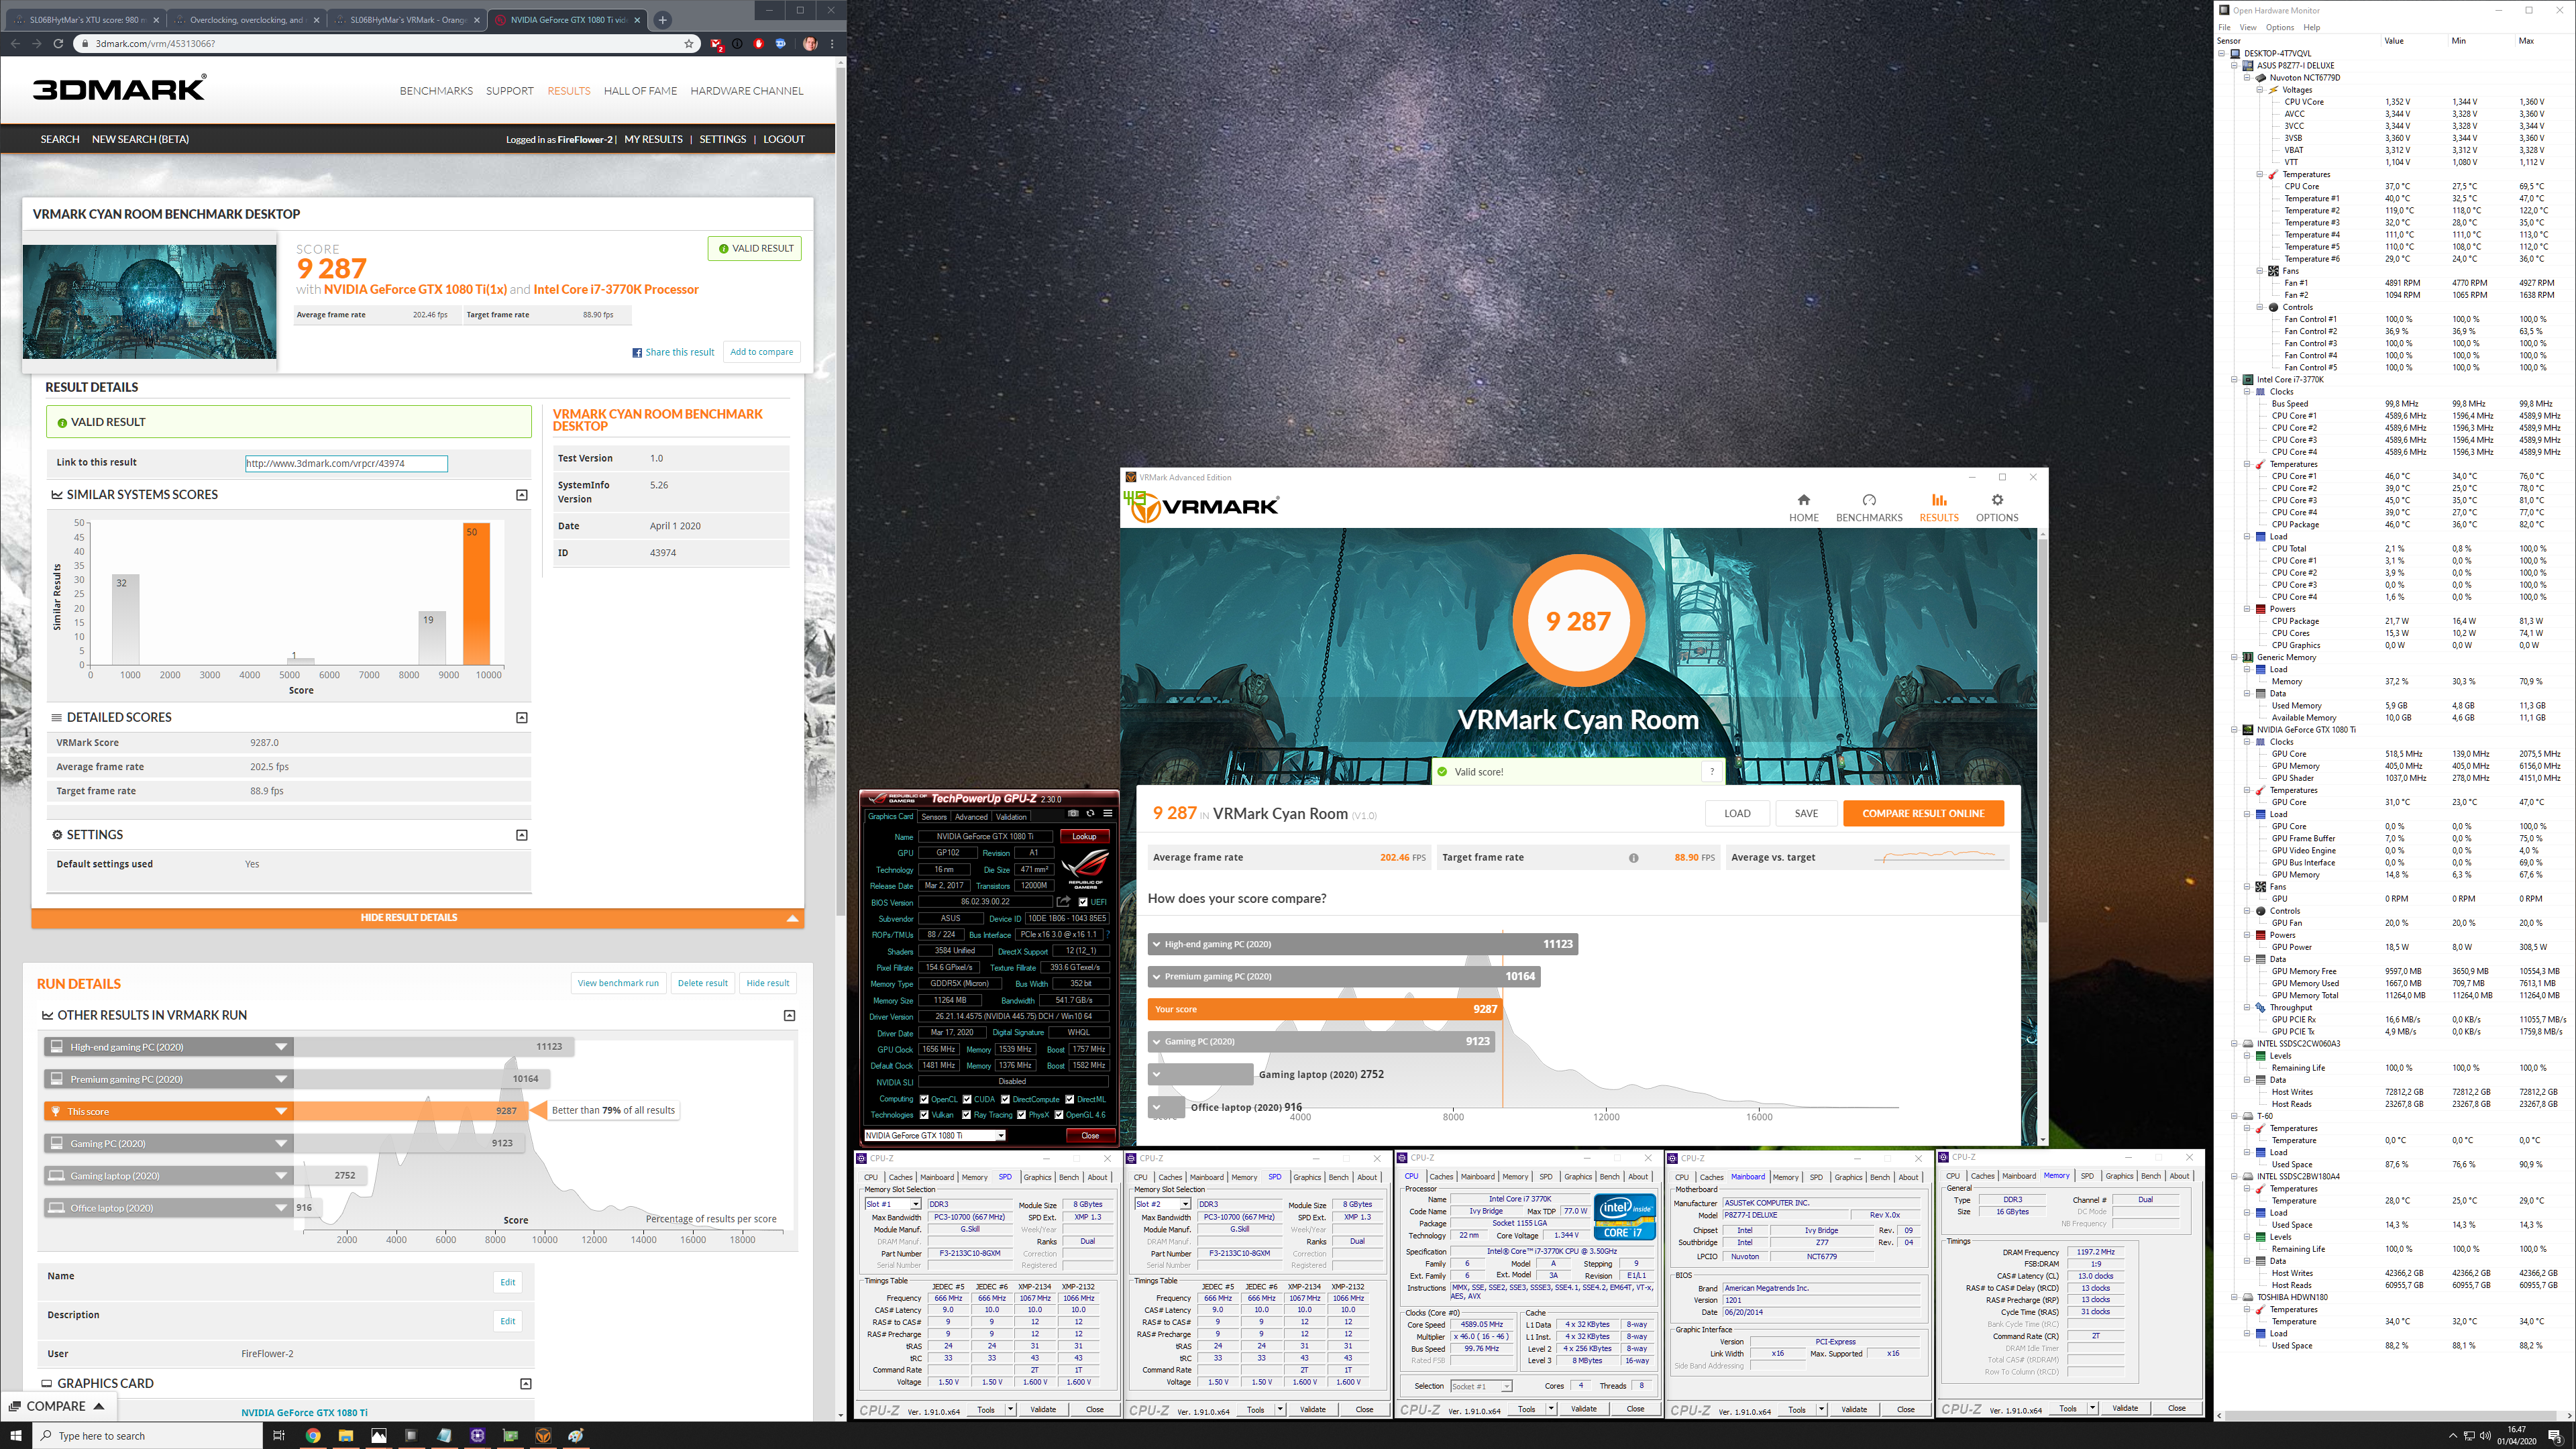Click the Cyan Room benchmark thumbnail
The width and height of the screenshot is (2576, 1449).
pyautogui.click(x=150, y=301)
